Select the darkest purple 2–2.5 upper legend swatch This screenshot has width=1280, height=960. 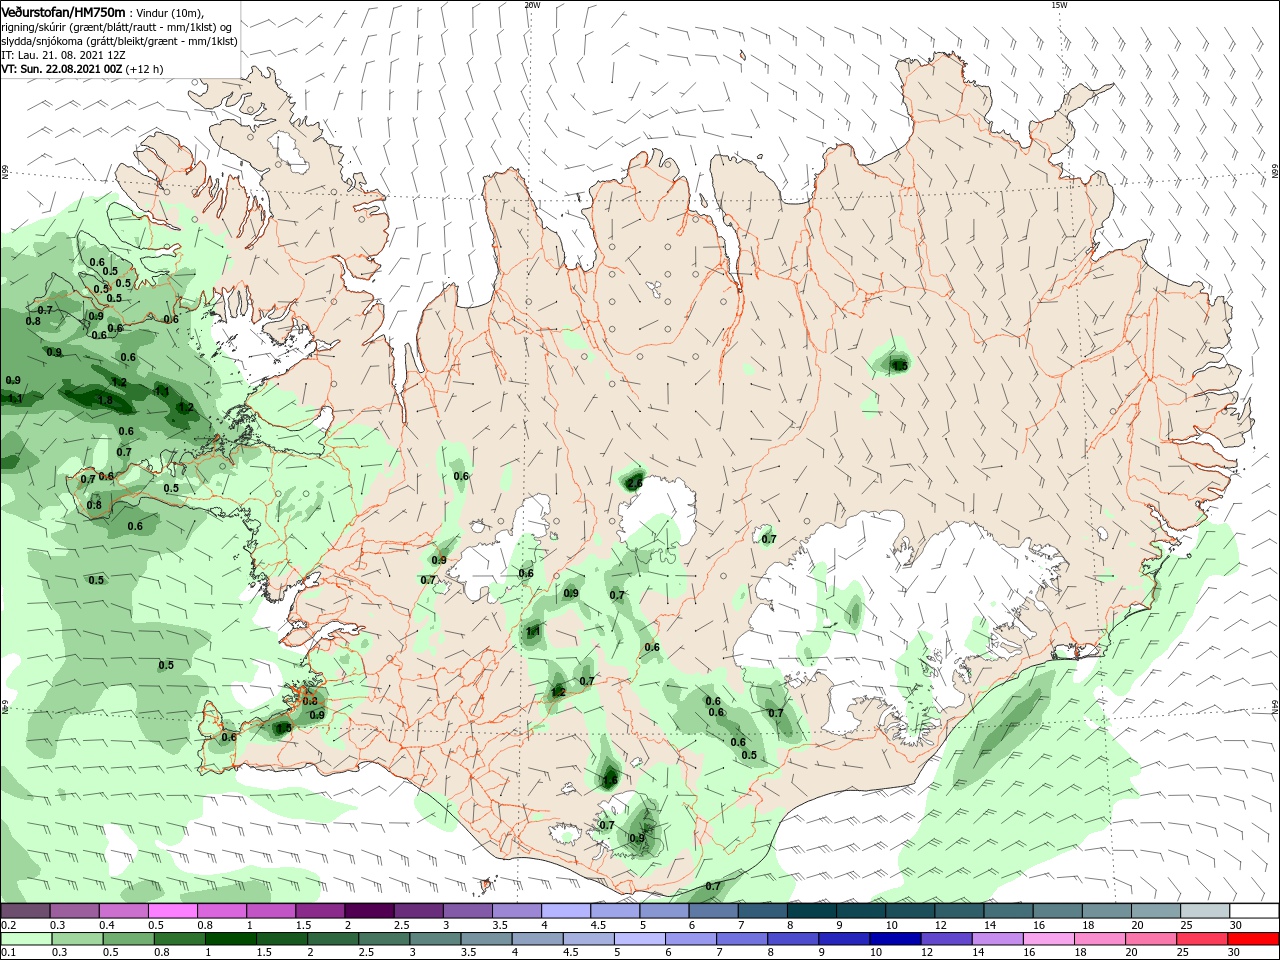[369, 911]
